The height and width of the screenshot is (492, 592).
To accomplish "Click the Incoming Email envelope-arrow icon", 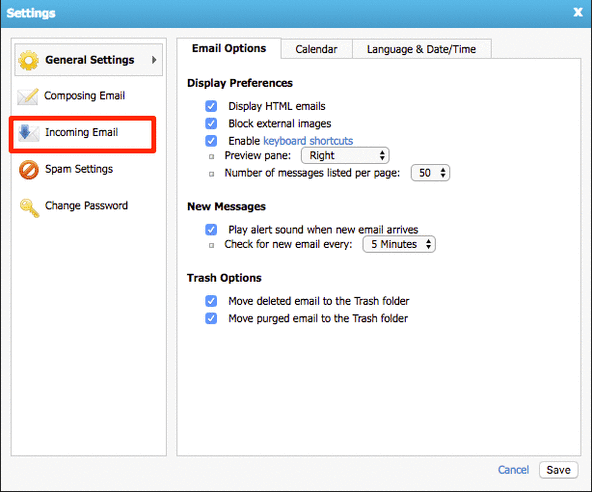I will click(29, 133).
